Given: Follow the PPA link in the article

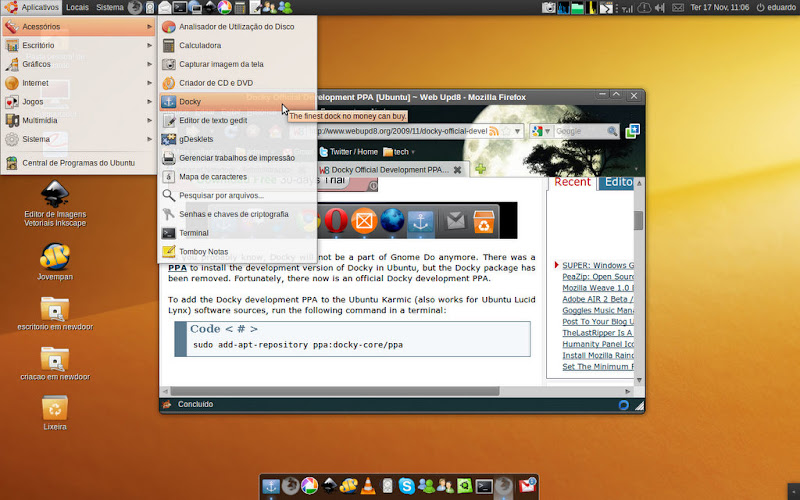Looking at the screenshot, I should pyautogui.click(x=177, y=267).
